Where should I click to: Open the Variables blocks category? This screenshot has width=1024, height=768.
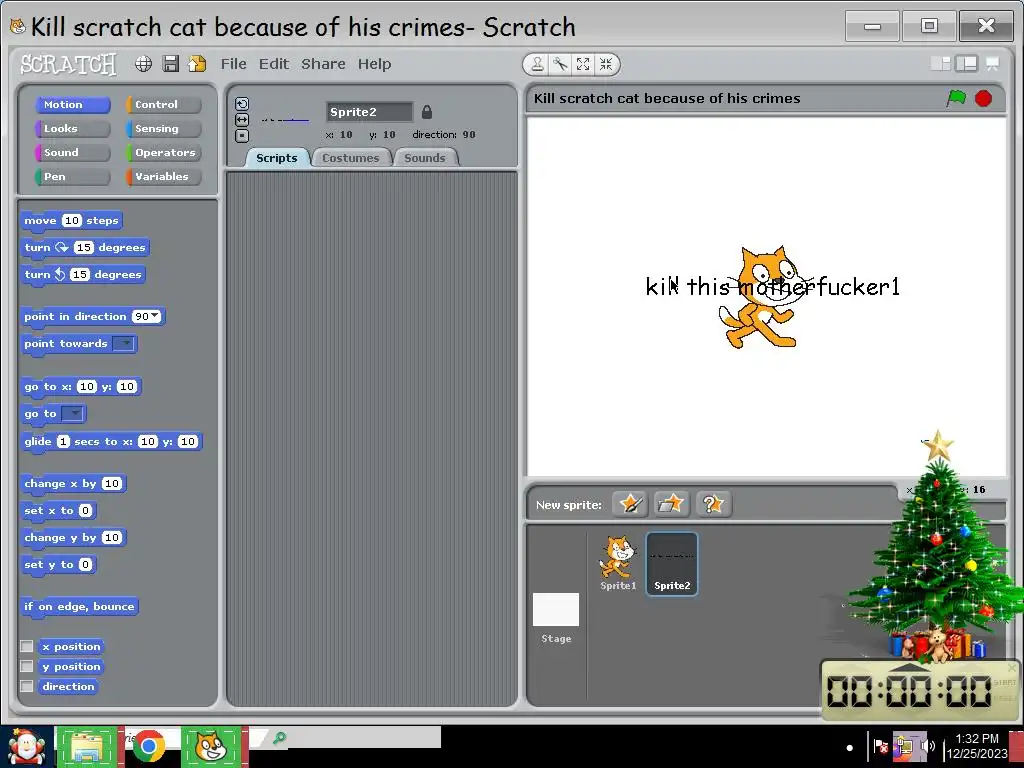point(163,177)
